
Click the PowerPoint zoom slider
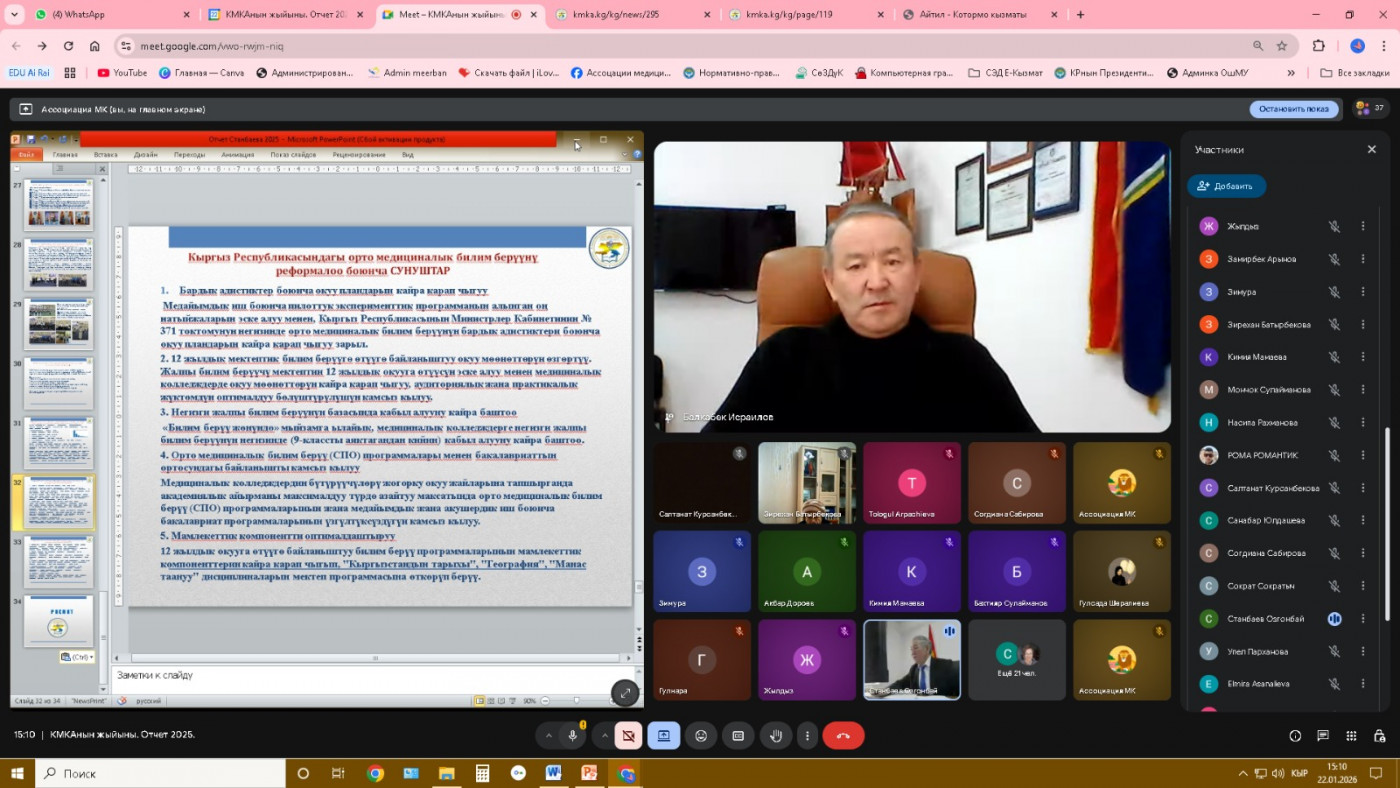[x=576, y=701]
